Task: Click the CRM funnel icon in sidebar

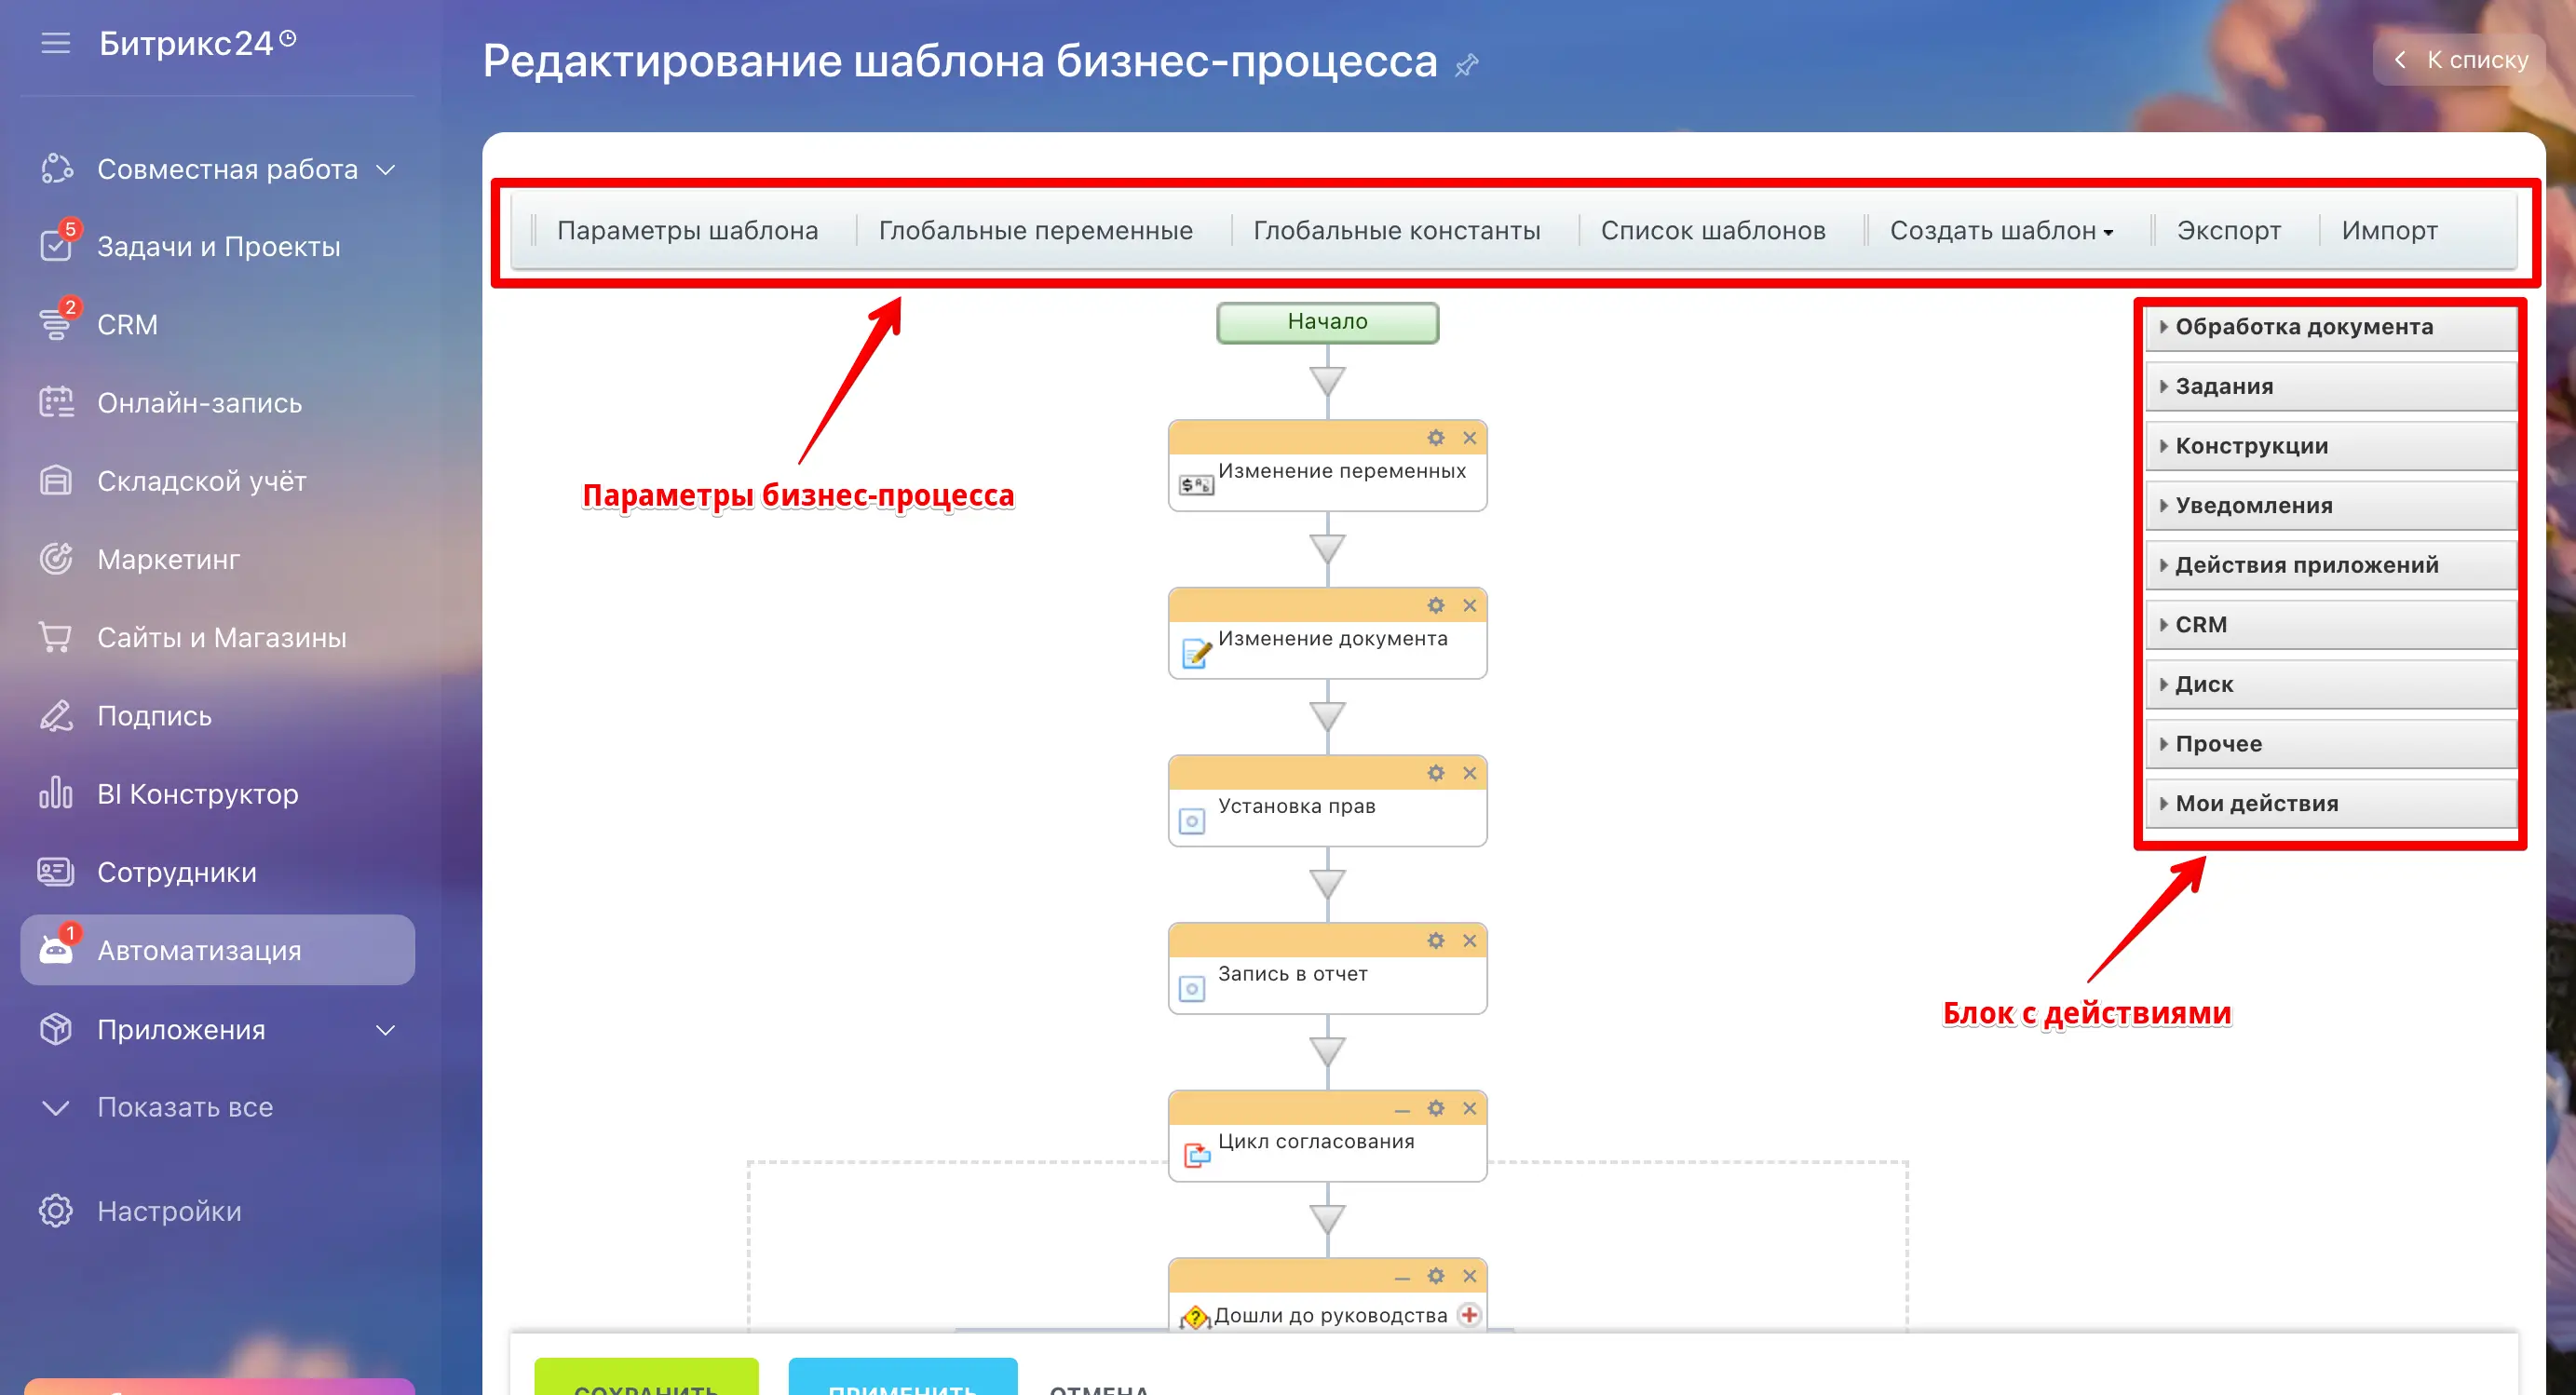Action: (x=55, y=324)
